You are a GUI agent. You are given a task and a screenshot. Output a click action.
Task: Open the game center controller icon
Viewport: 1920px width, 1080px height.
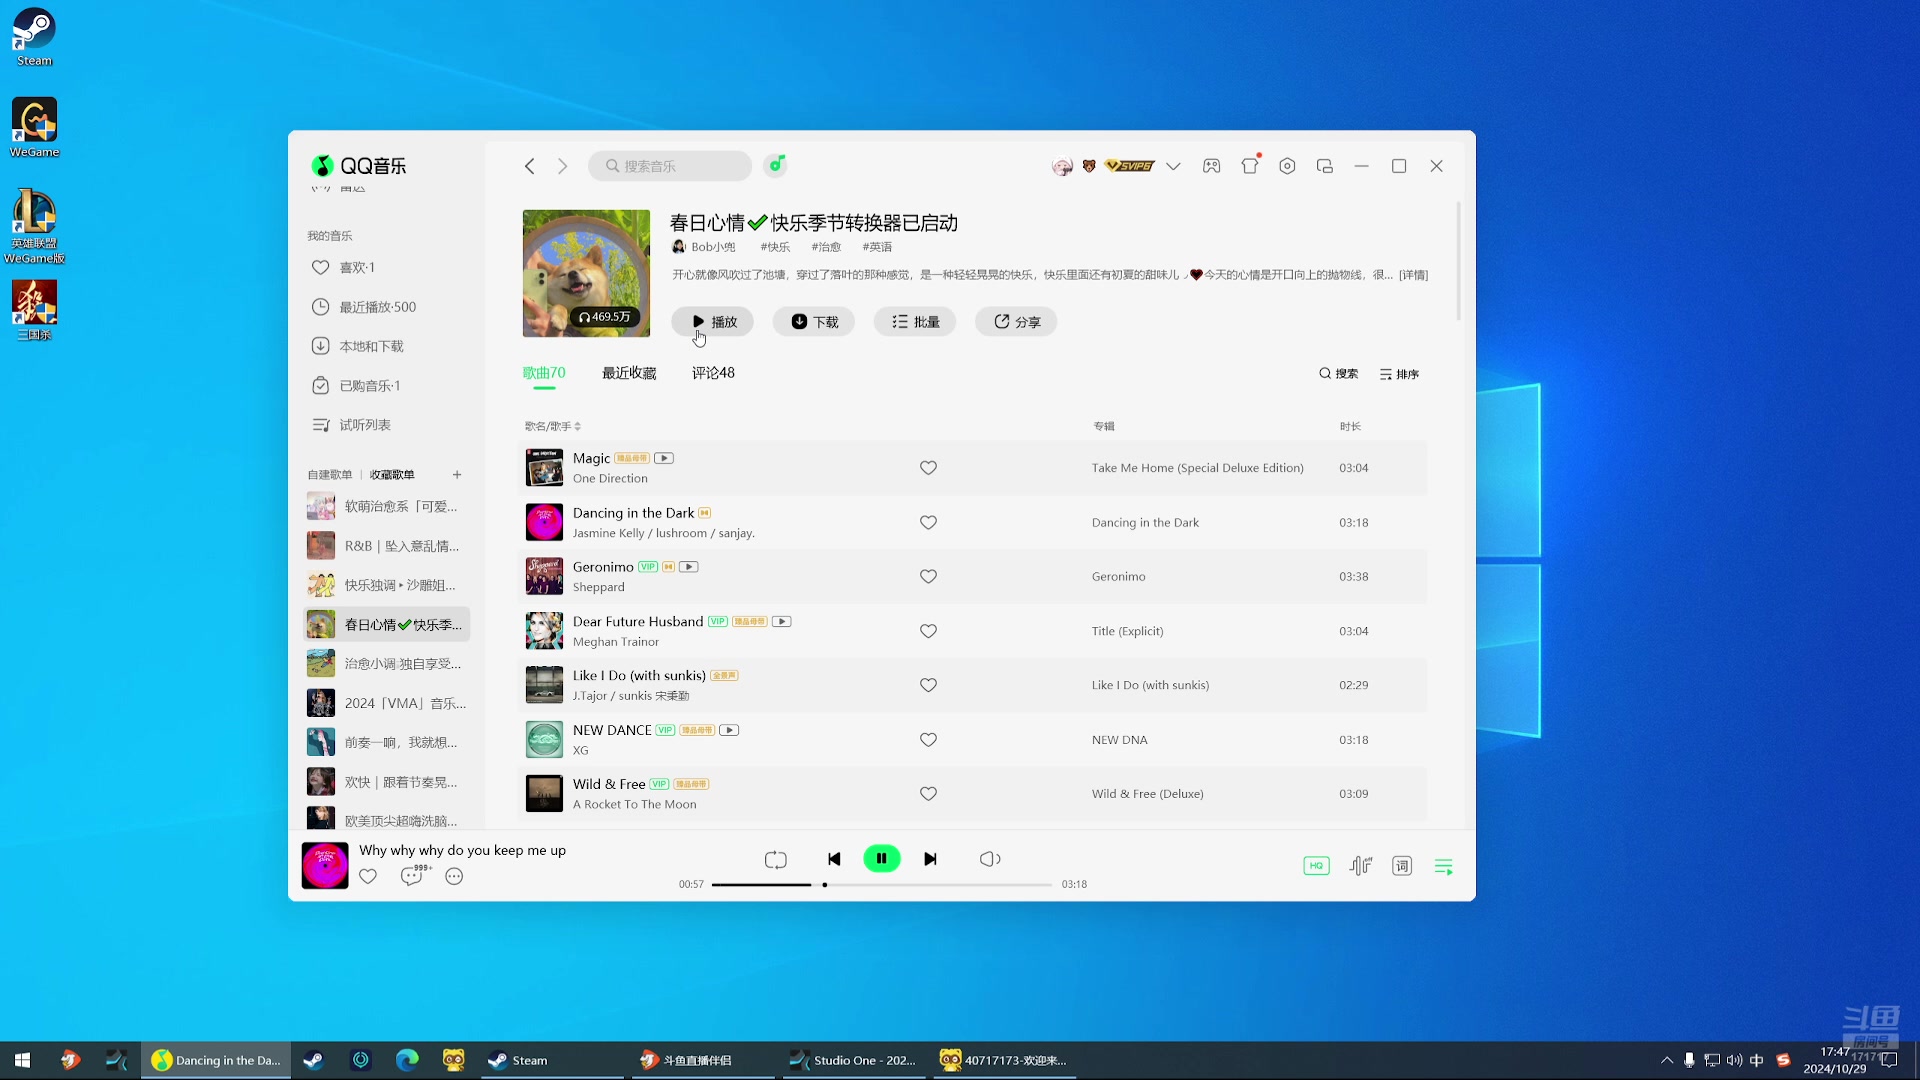click(x=1211, y=166)
